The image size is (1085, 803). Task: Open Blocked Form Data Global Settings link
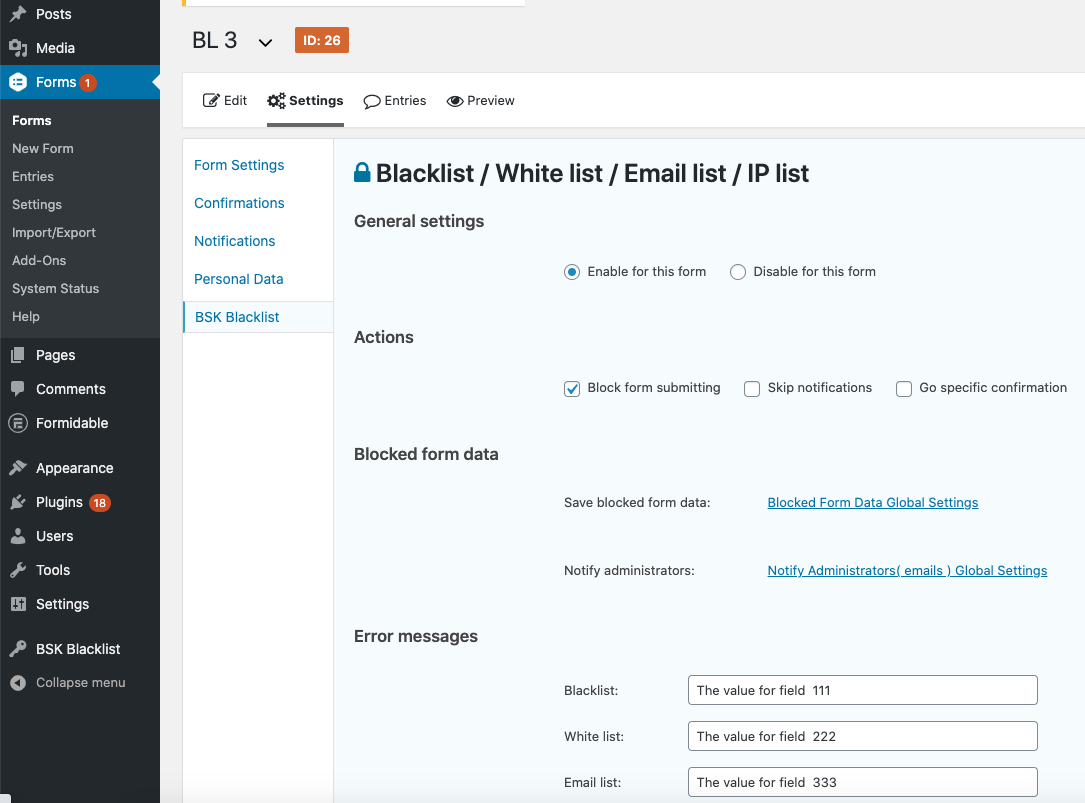click(873, 503)
